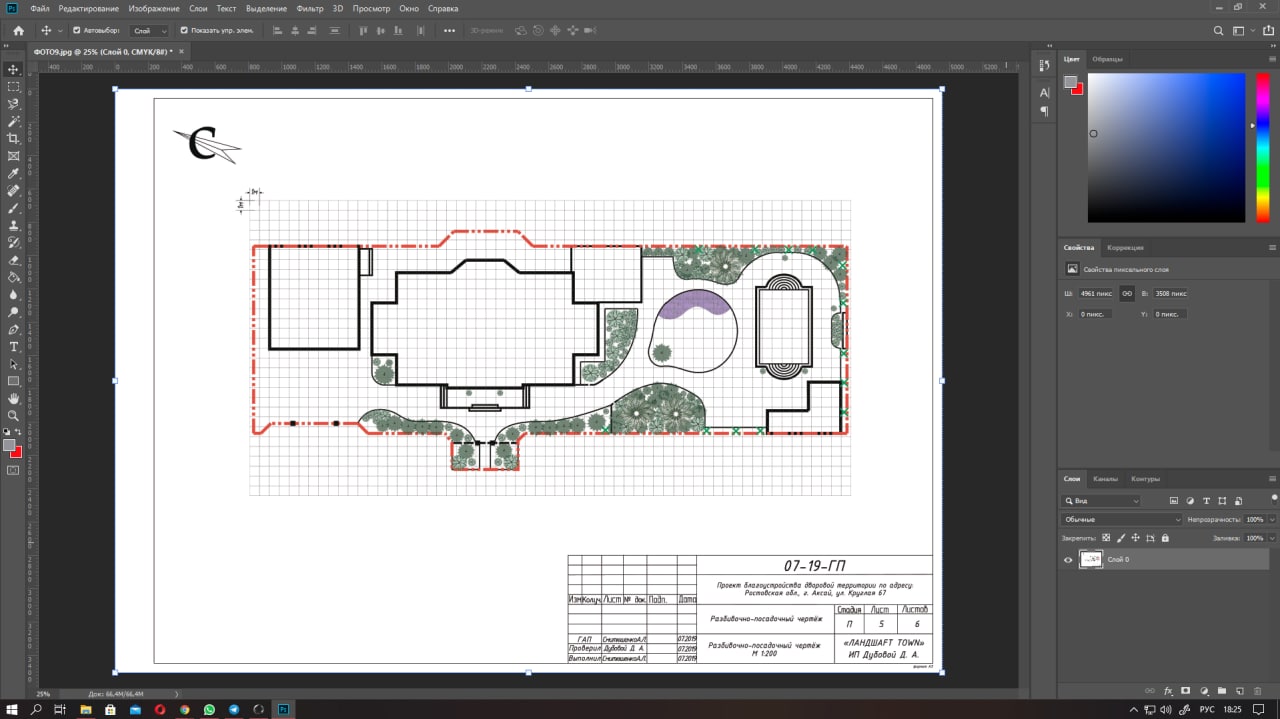The image size is (1280, 719).
Task: Select the Clone Stamp tool
Action: (13, 225)
